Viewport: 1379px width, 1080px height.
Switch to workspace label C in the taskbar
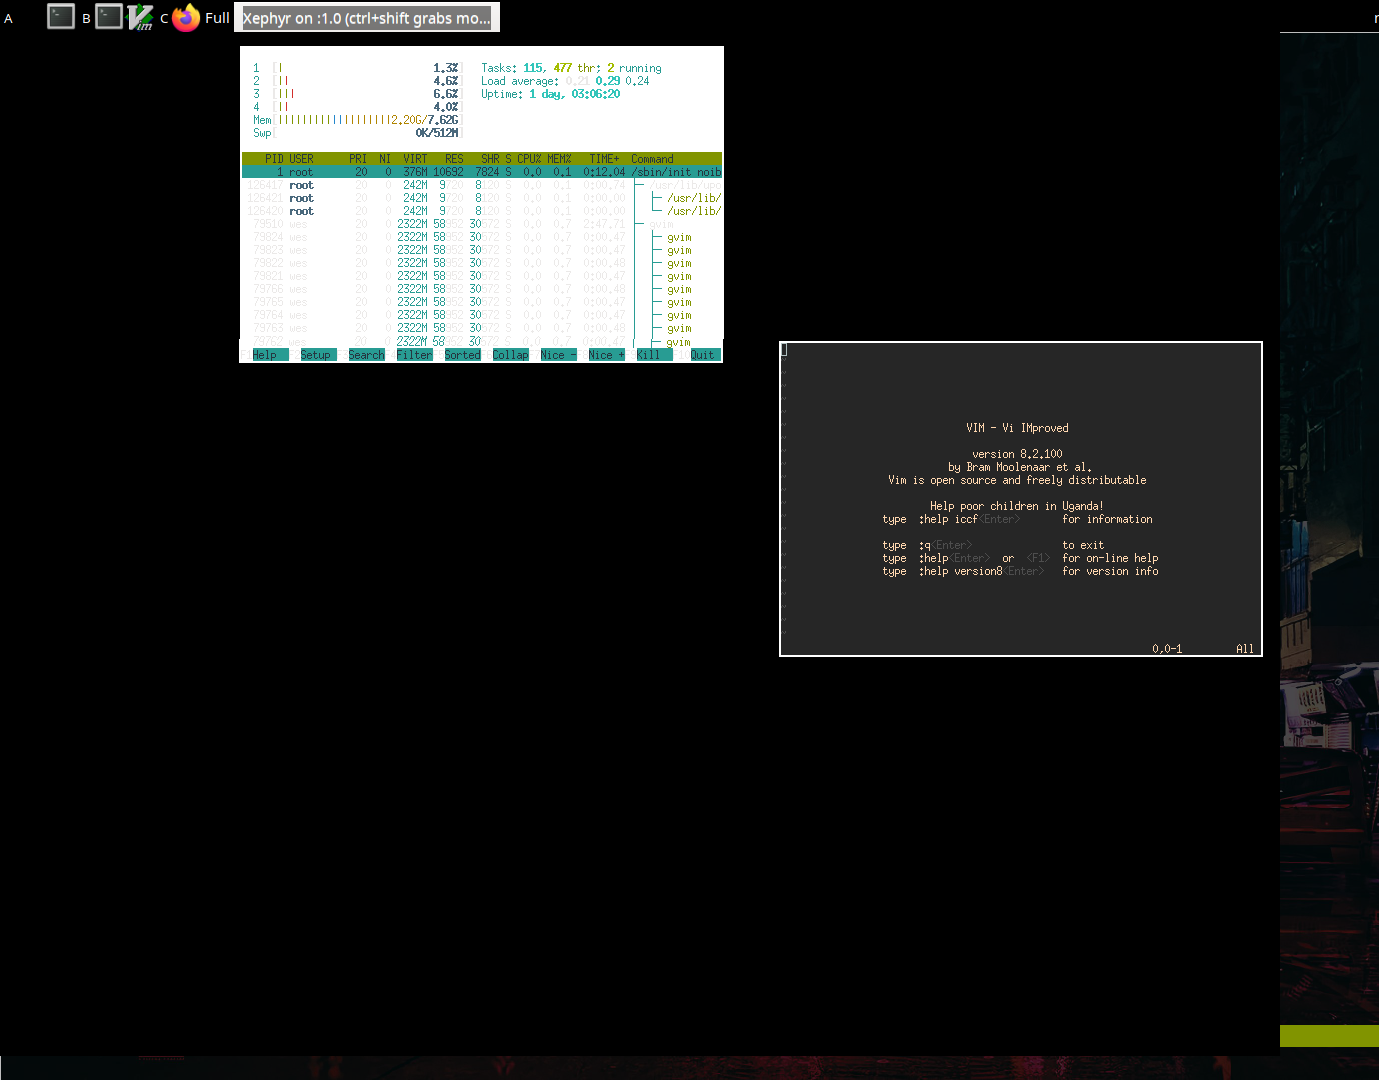pyautogui.click(x=164, y=18)
